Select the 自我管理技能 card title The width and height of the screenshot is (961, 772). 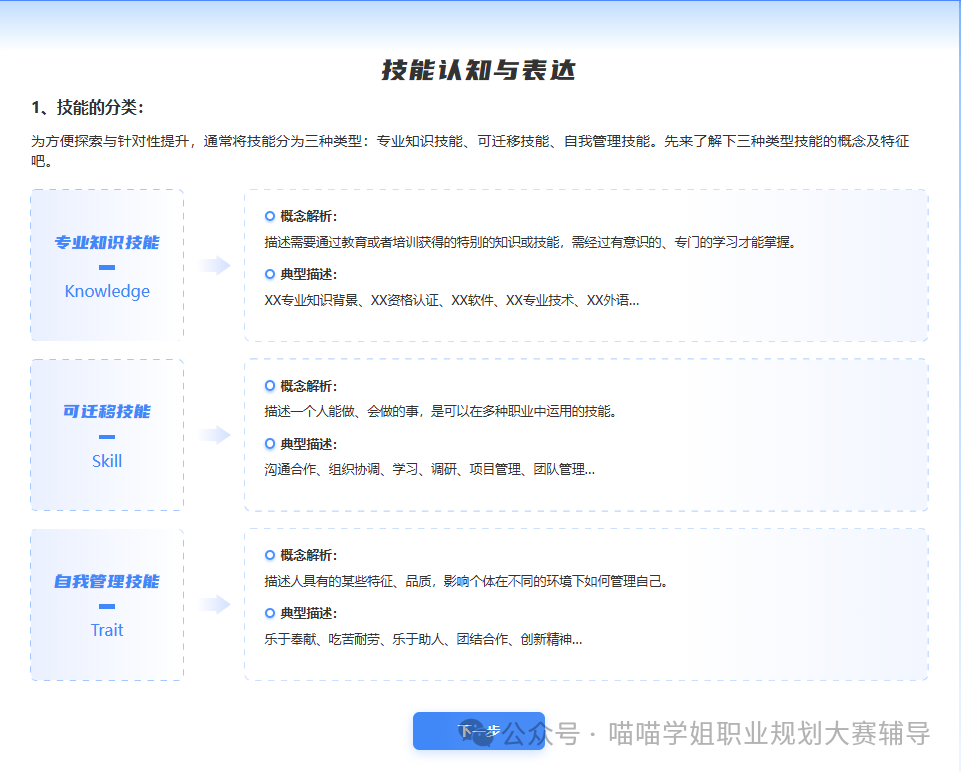coord(107,581)
